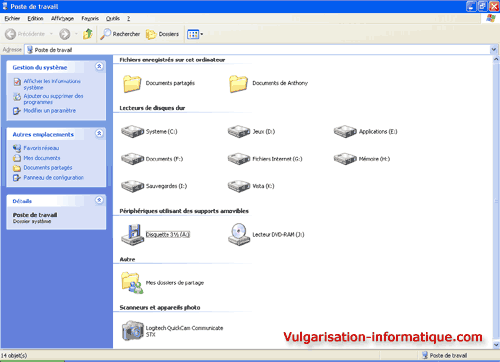Image resolution: width=500 pixels, height=362 pixels.
Task: Click the vertical scrollbar up arrow
Action: [x=496, y=59]
